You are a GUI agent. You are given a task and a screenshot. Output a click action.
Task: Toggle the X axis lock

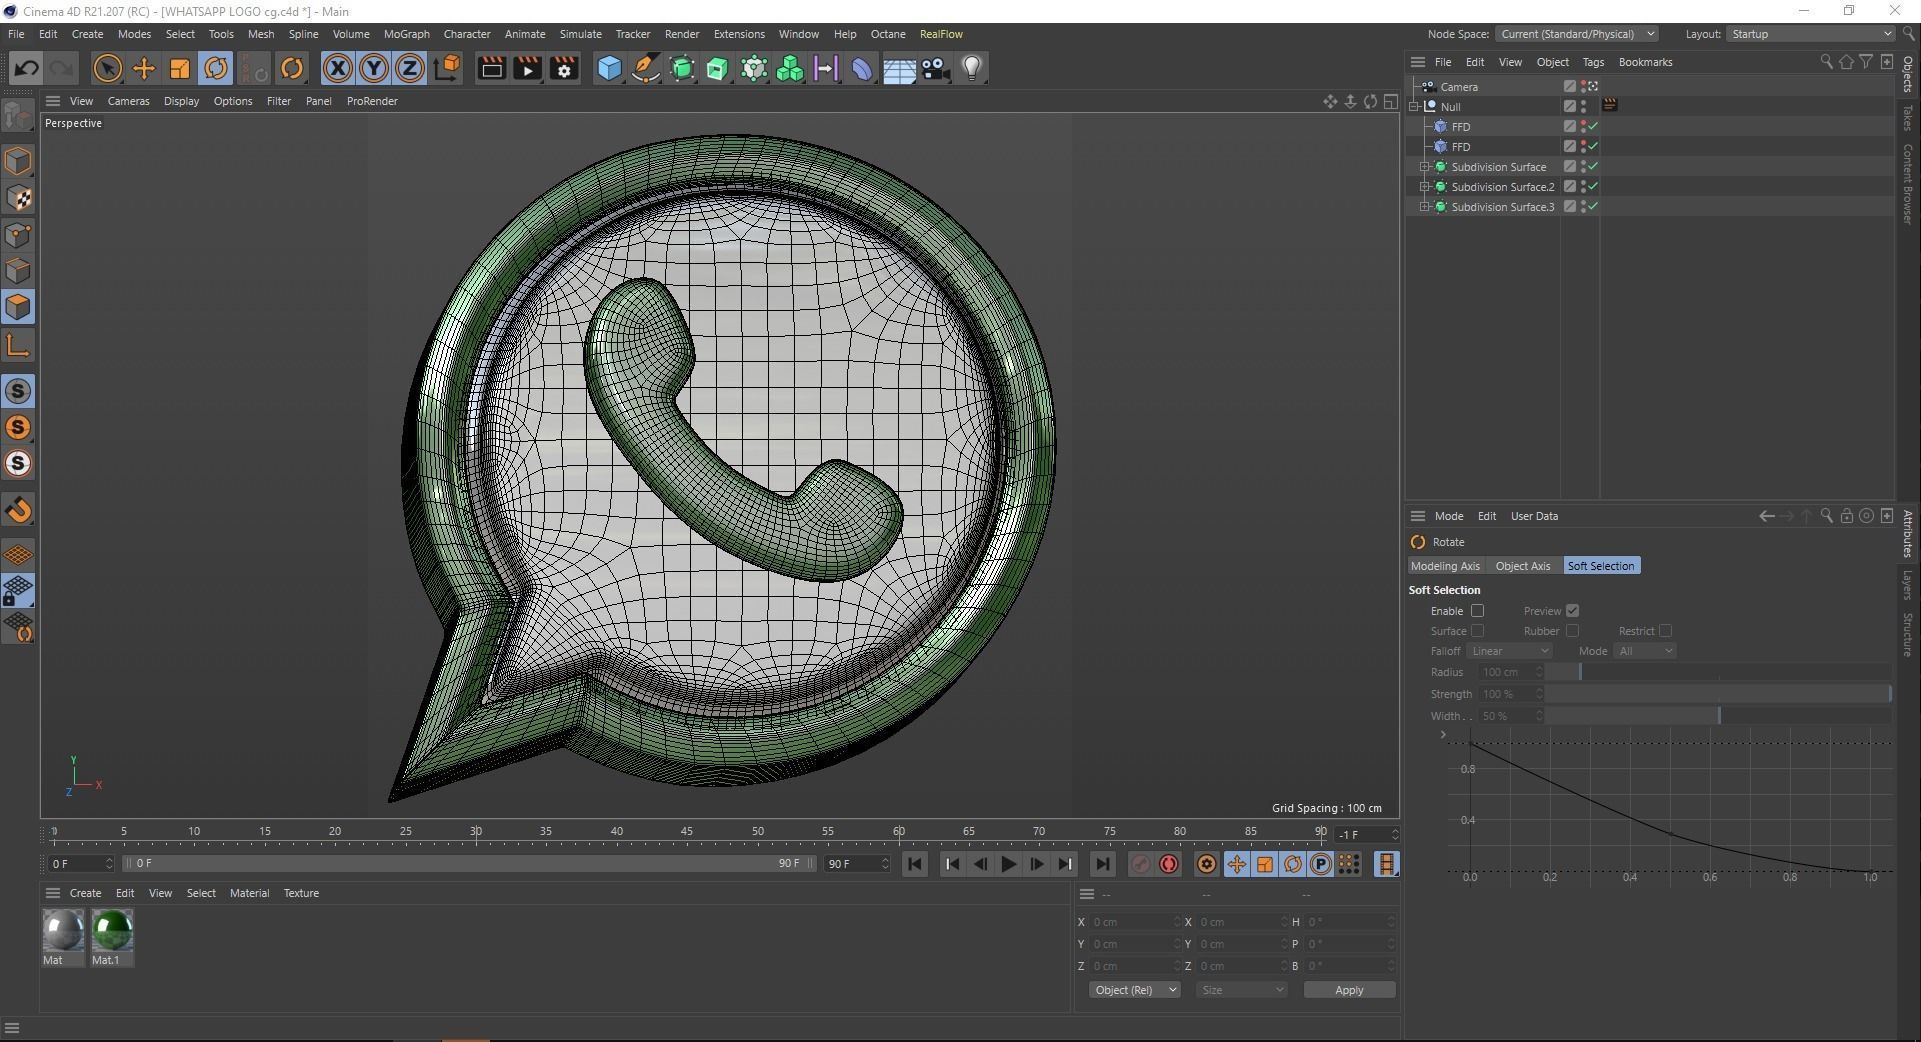pos(338,68)
